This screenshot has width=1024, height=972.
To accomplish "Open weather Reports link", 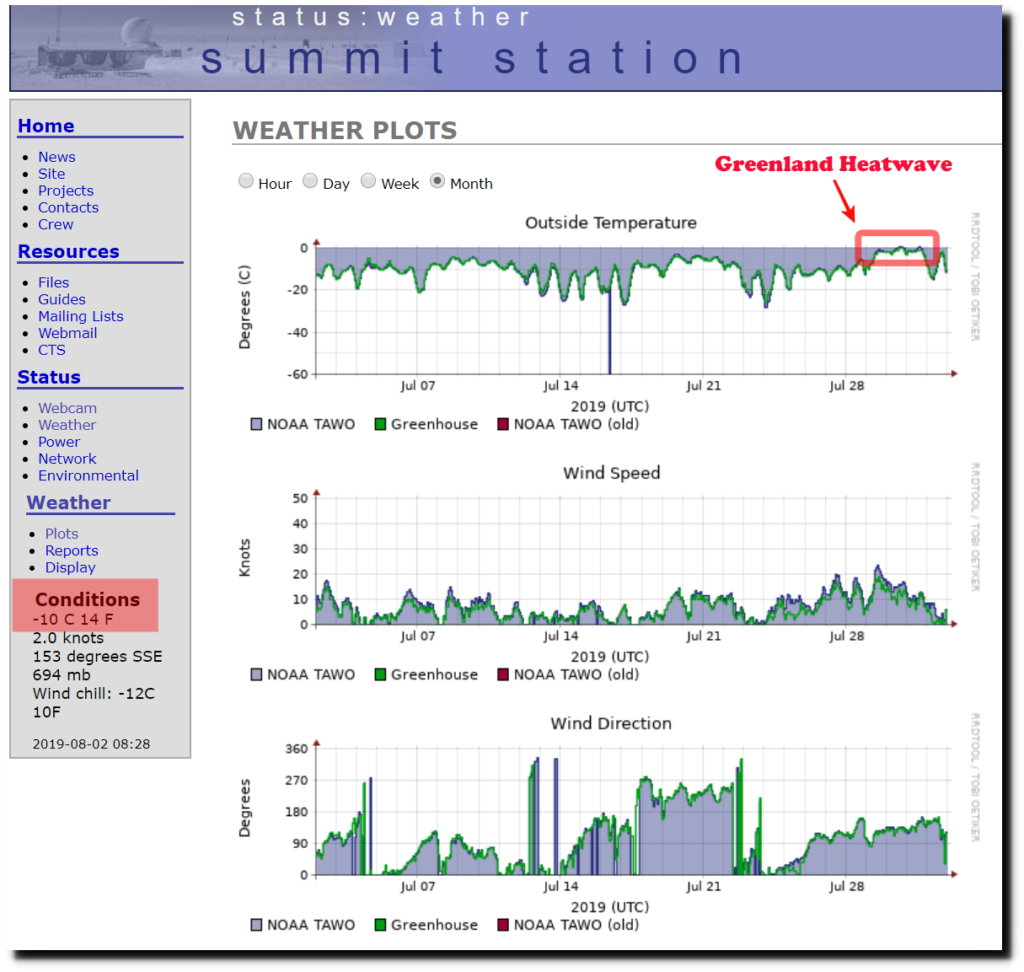I will (x=71, y=551).
